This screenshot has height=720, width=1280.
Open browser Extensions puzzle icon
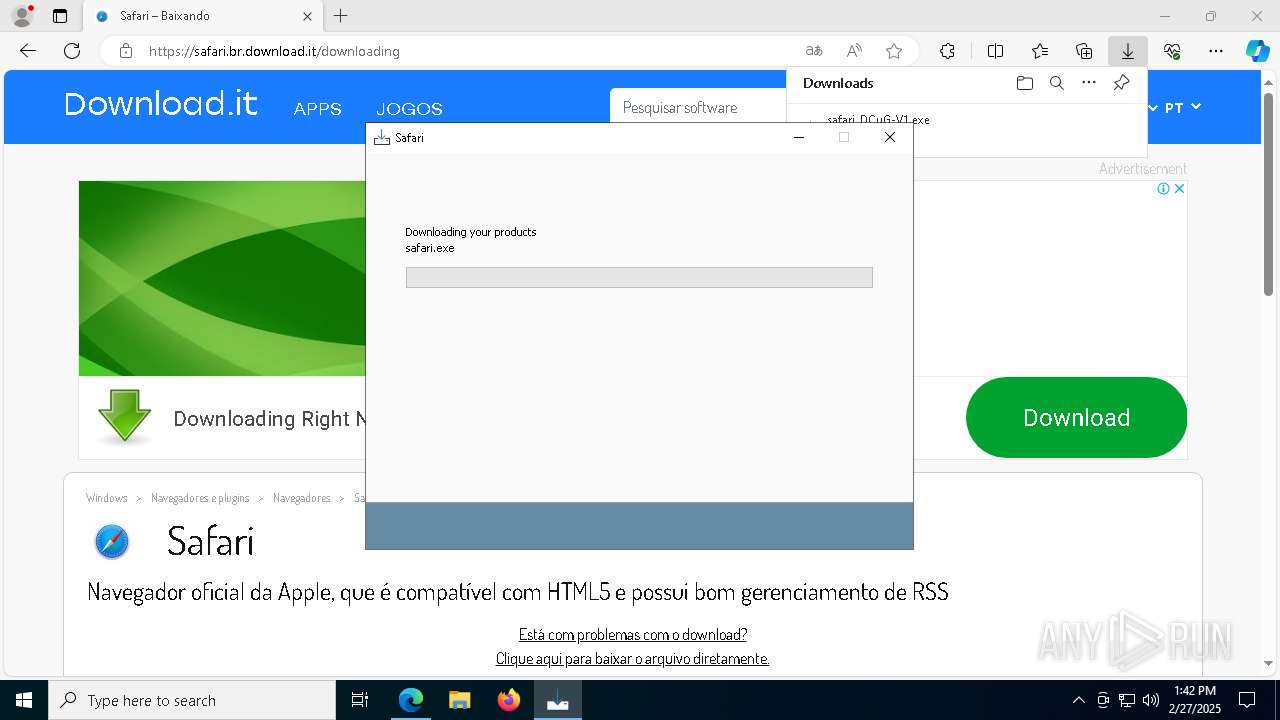coord(947,51)
